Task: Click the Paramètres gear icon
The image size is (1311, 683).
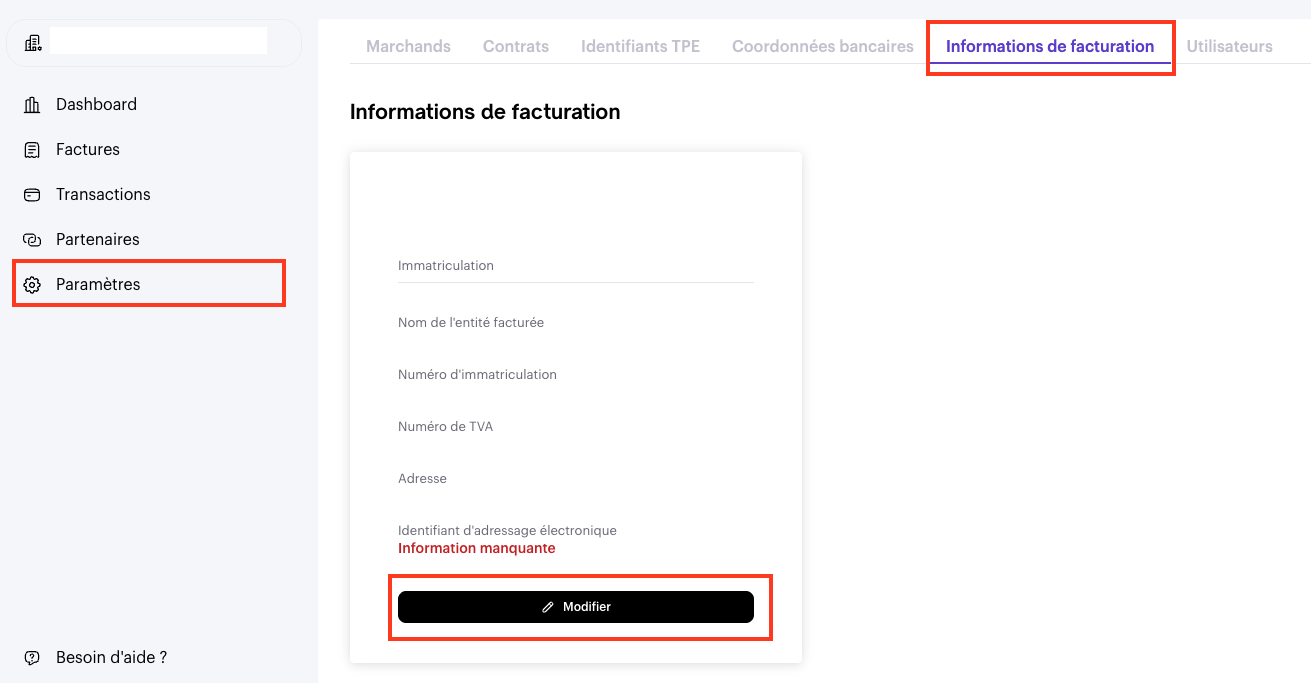Action: pos(32,285)
